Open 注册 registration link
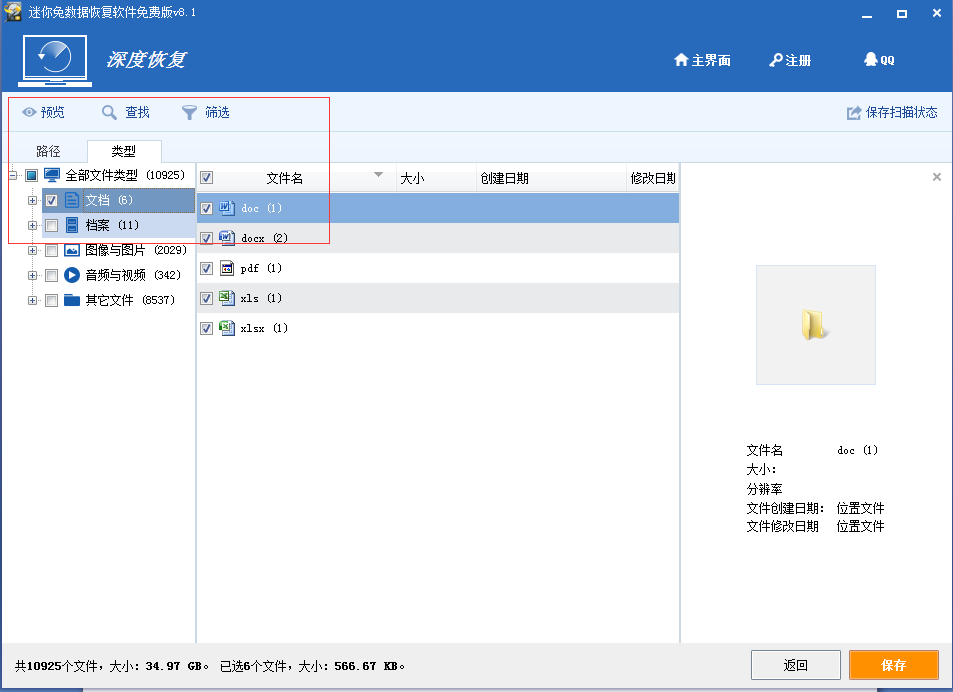 pos(790,60)
